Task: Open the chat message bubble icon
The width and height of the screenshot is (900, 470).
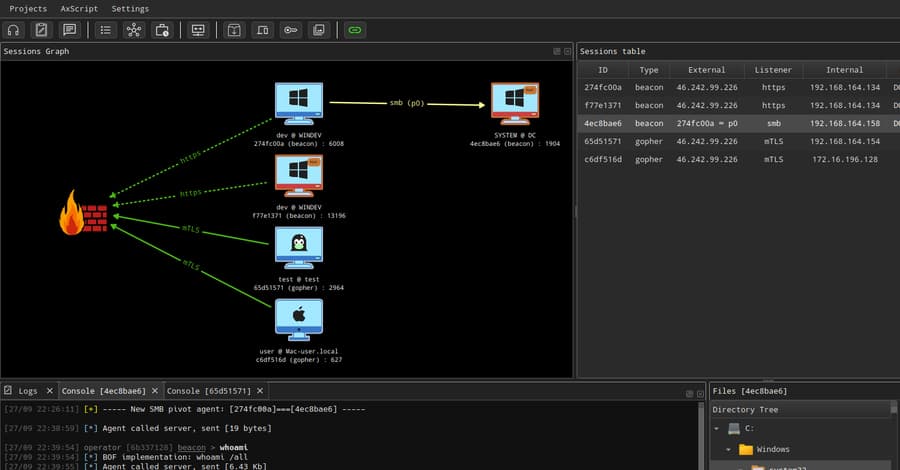Action: point(69,30)
